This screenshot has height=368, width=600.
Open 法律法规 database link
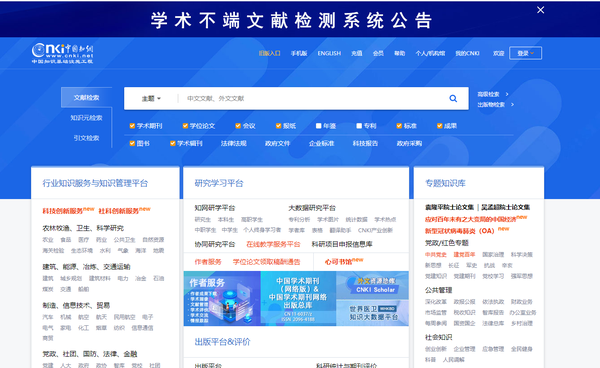tap(233, 143)
